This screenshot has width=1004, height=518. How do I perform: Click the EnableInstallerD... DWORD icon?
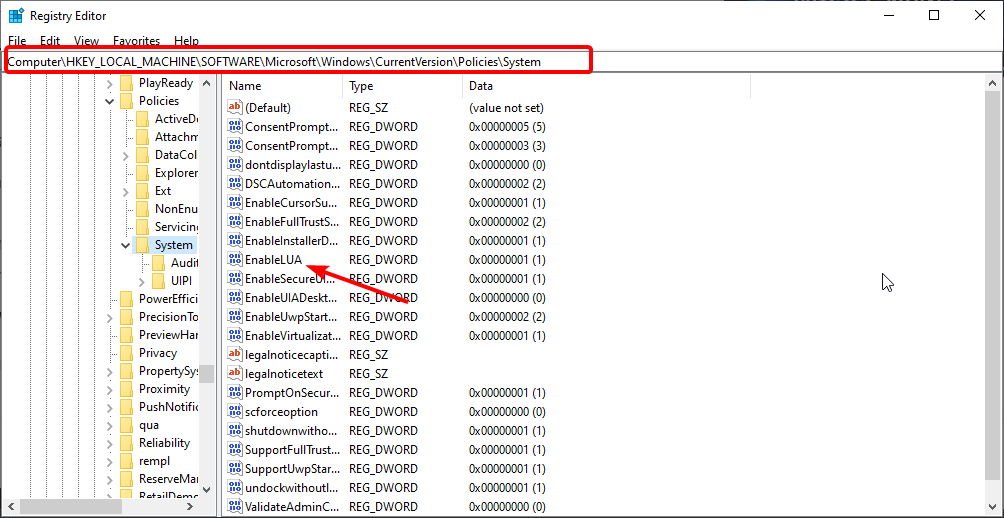235,241
